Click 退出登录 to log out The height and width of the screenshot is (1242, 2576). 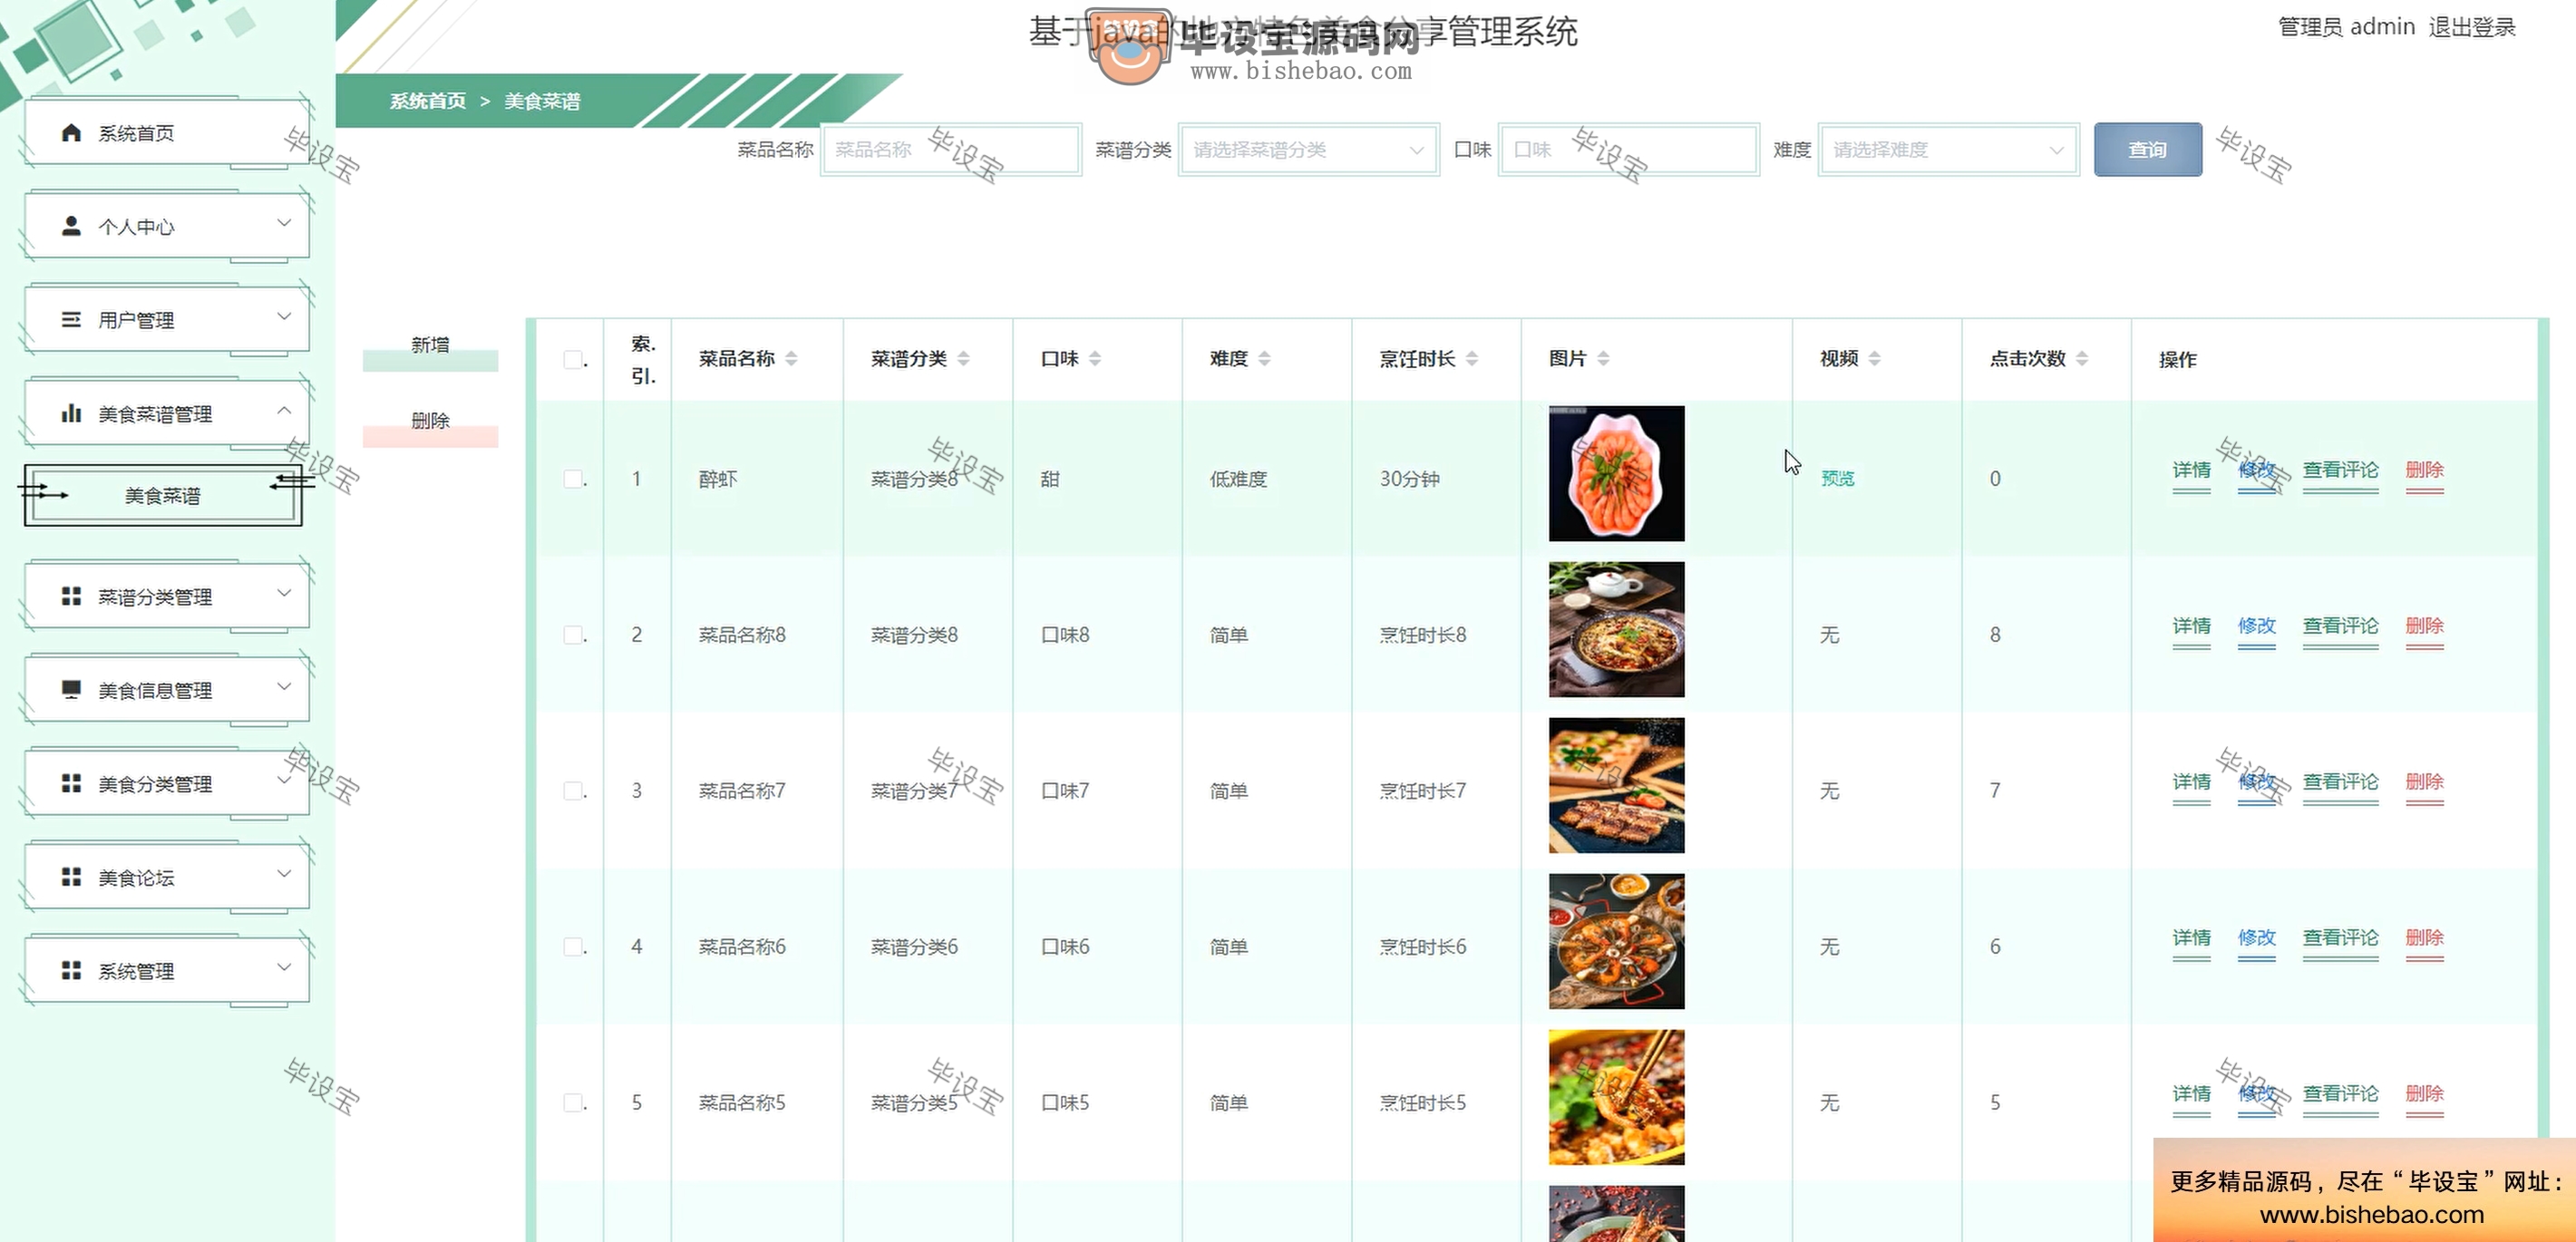[x=2472, y=27]
